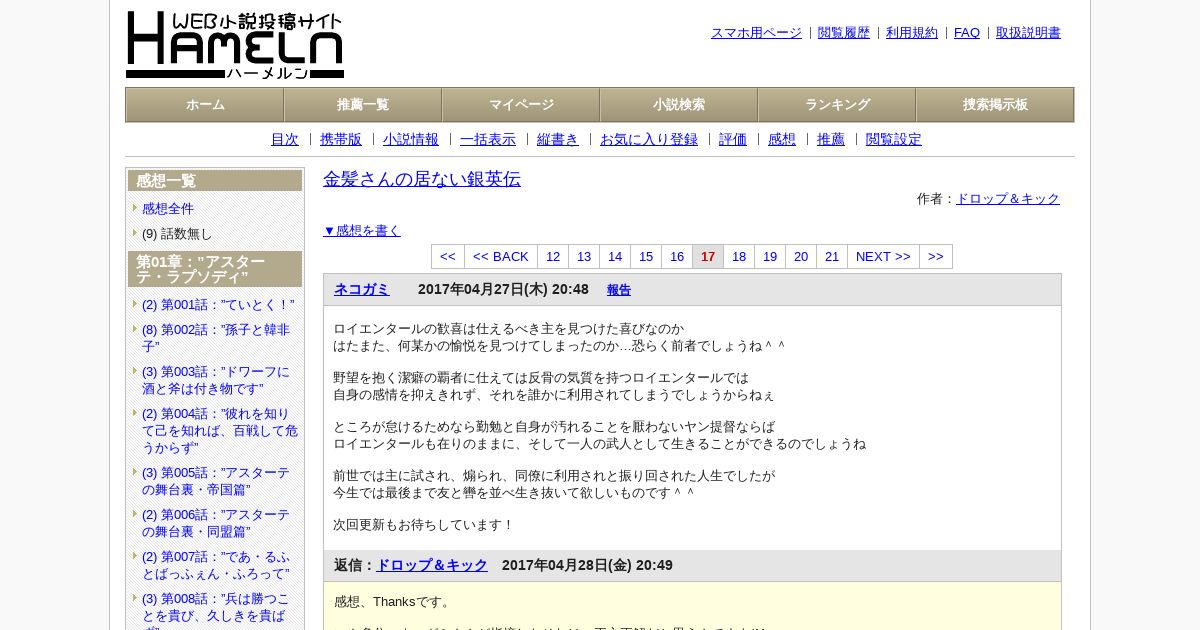
Task: Switch to 携帯版 view
Action: click(x=341, y=139)
